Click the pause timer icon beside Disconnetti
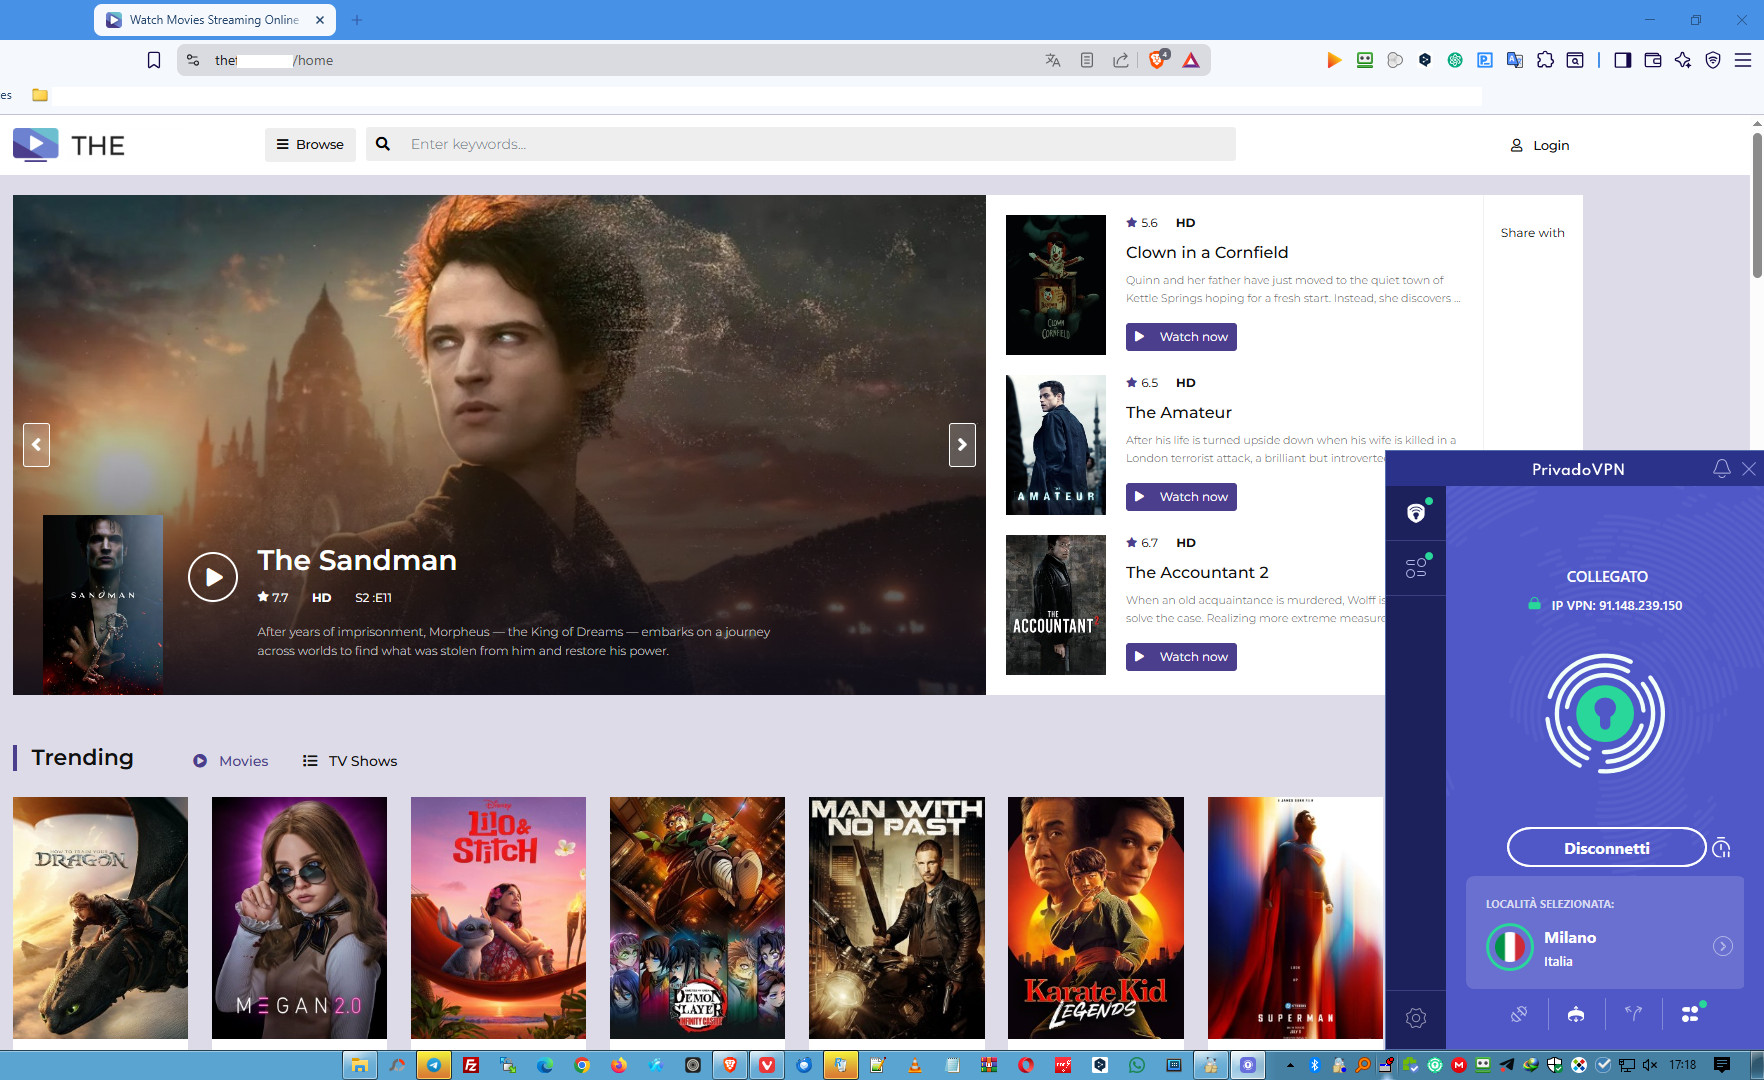The image size is (1764, 1080). [x=1721, y=848]
